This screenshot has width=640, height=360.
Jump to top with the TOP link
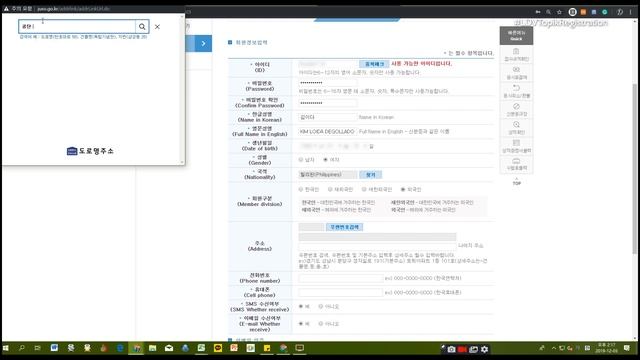[x=516, y=182]
